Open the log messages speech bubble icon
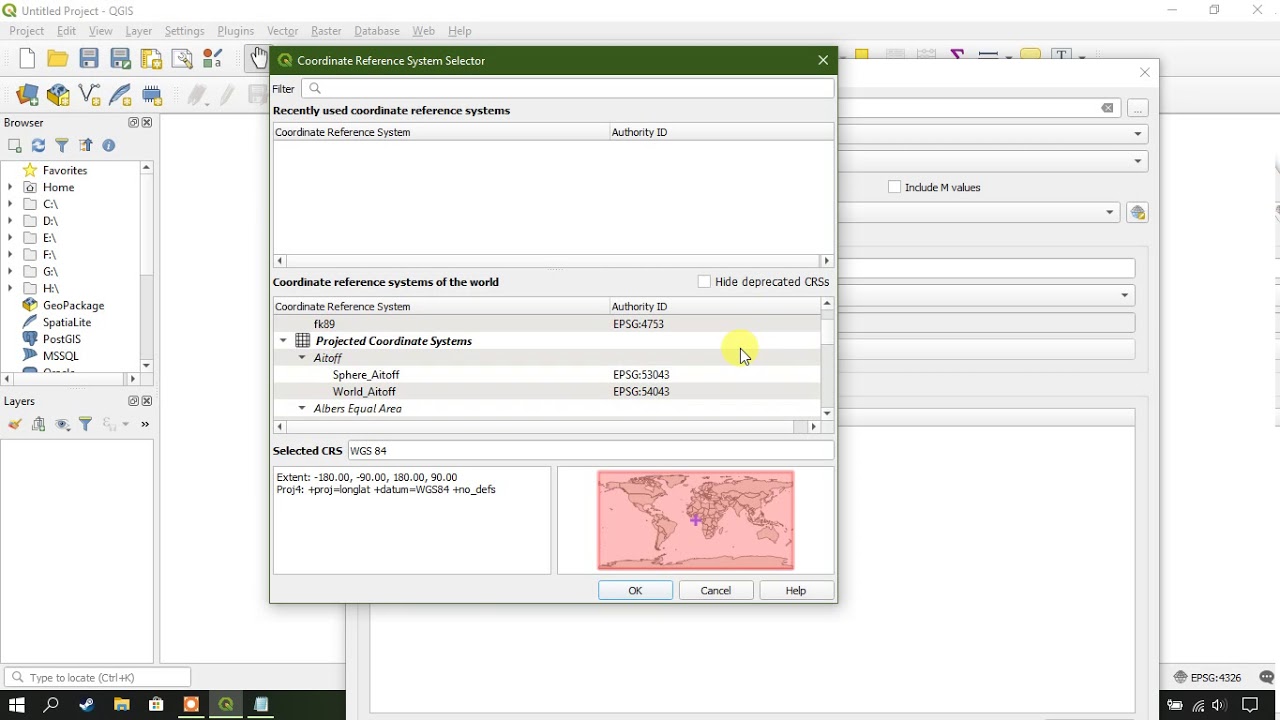The width and height of the screenshot is (1280, 720). click(x=1267, y=678)
